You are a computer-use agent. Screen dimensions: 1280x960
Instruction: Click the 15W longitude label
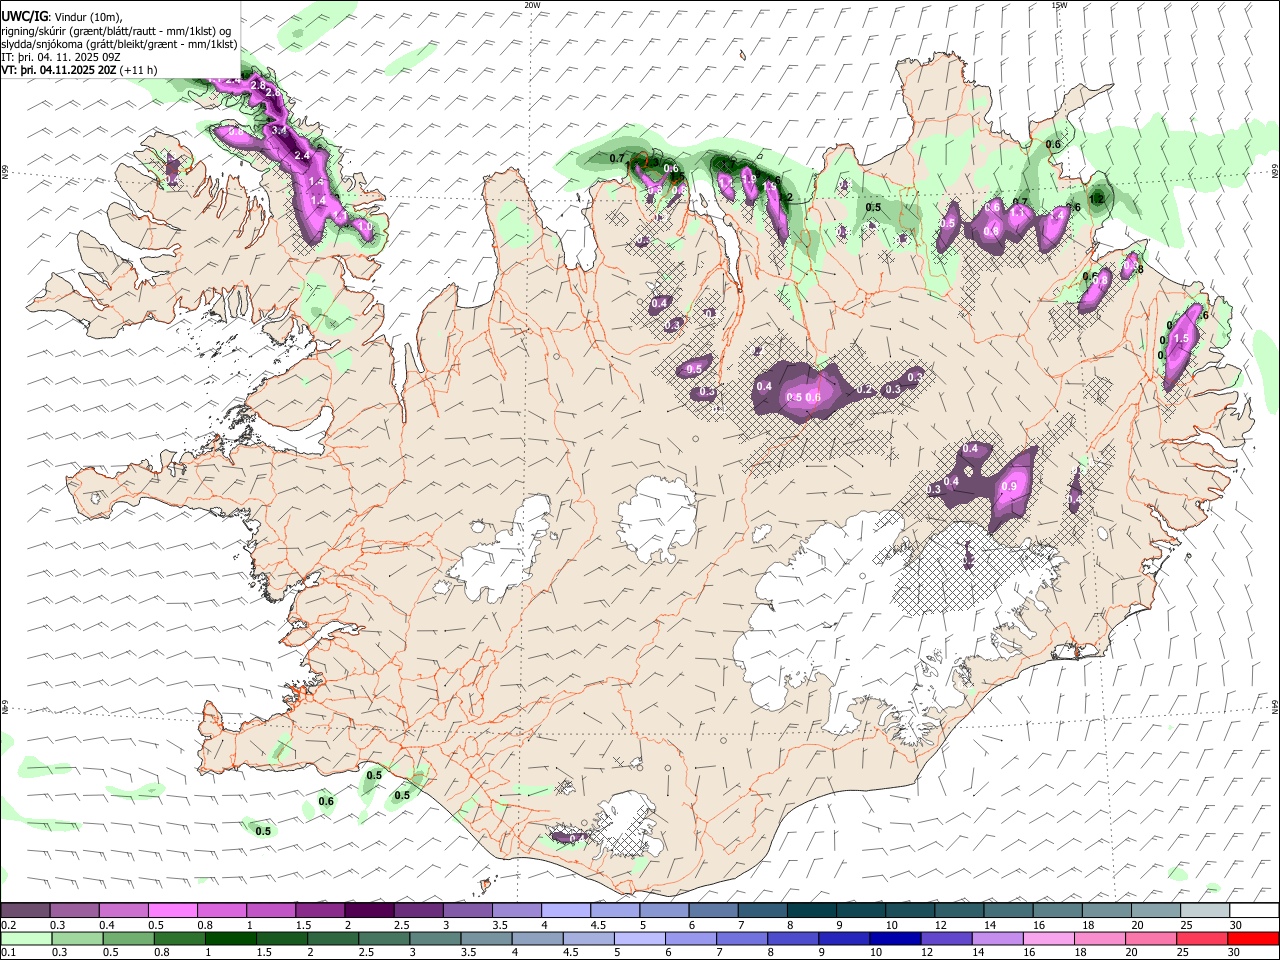tap(1059, 5)
